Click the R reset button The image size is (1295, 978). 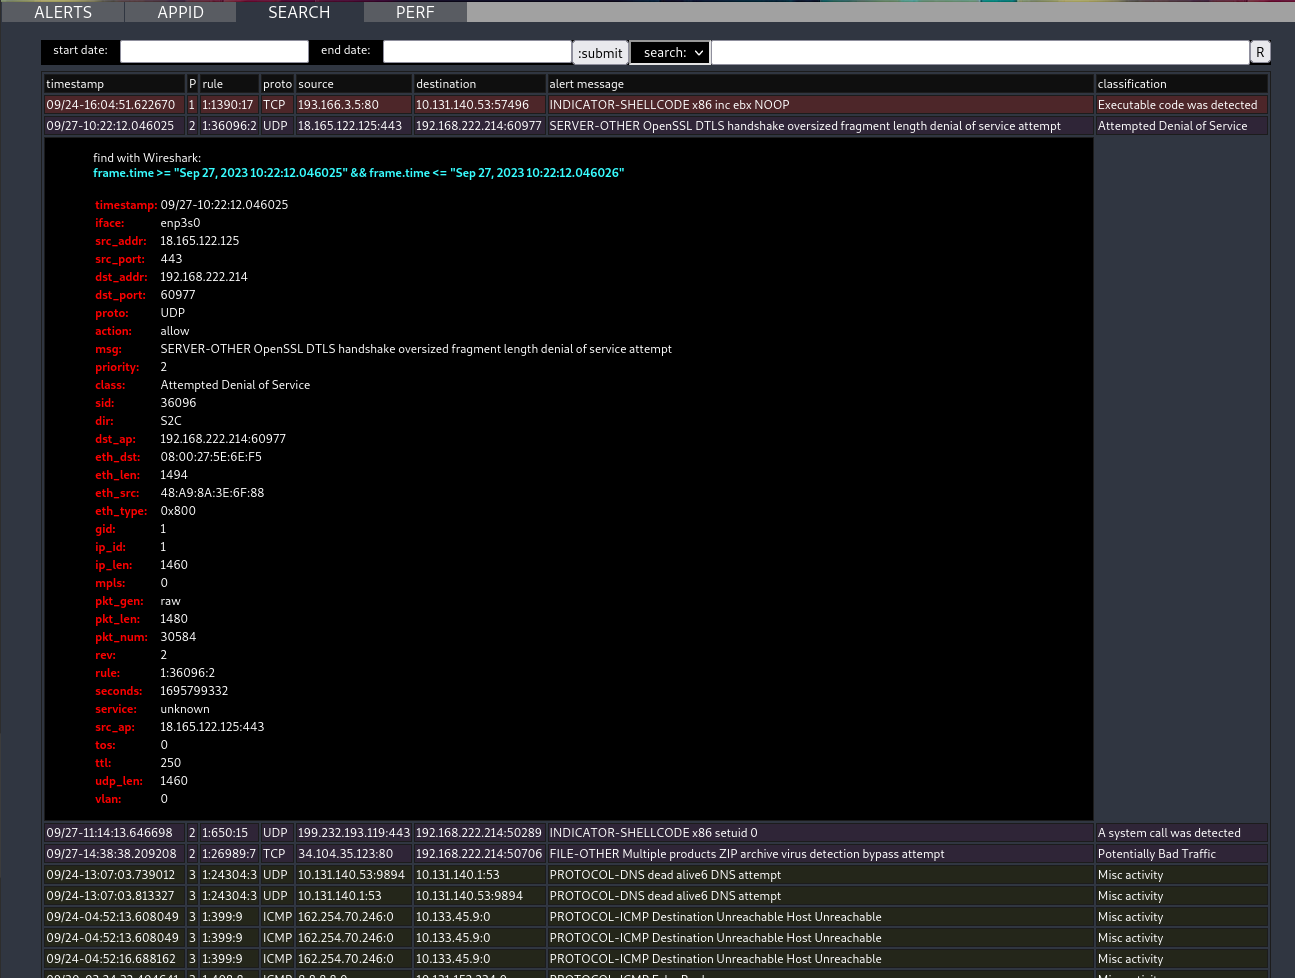[x=1260, y=52]
